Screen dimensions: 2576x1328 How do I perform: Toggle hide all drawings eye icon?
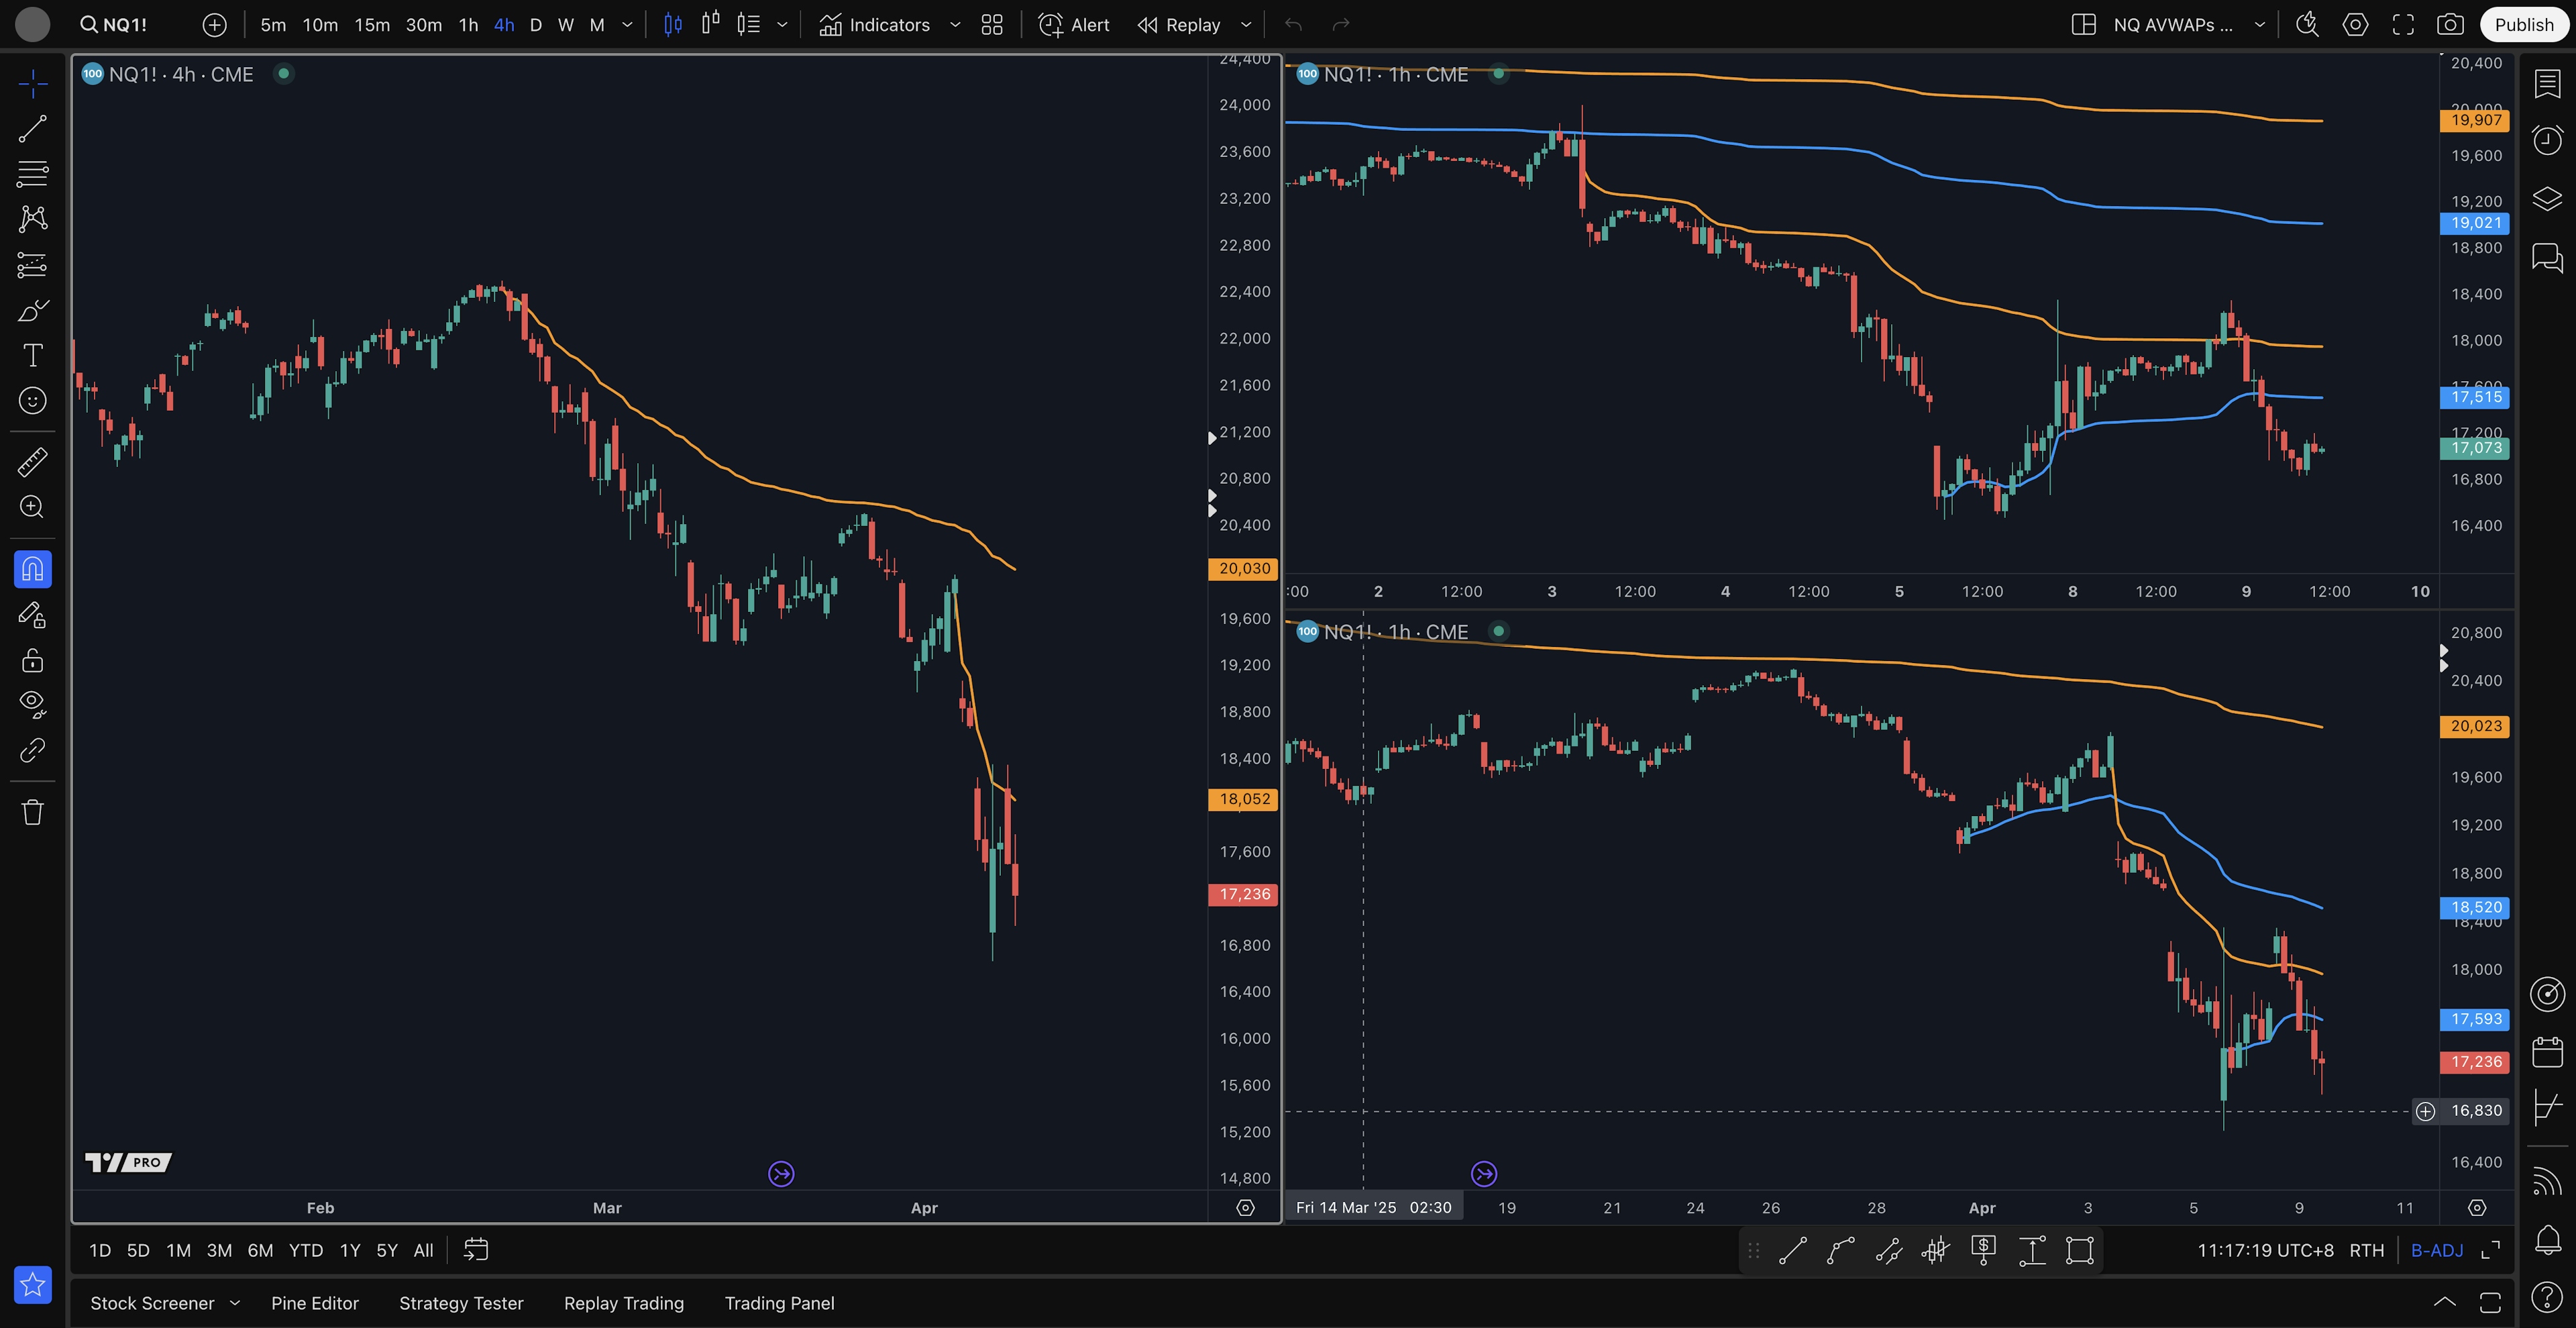[32, 704]
